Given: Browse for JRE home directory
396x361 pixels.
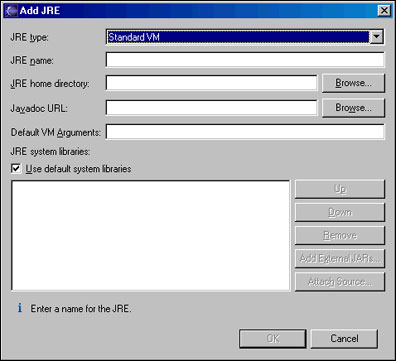Looking at the screenshot, I should click(x=353, y=83).
